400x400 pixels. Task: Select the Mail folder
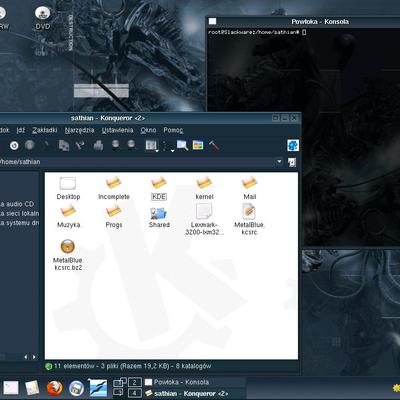click(x=250, y=189)
